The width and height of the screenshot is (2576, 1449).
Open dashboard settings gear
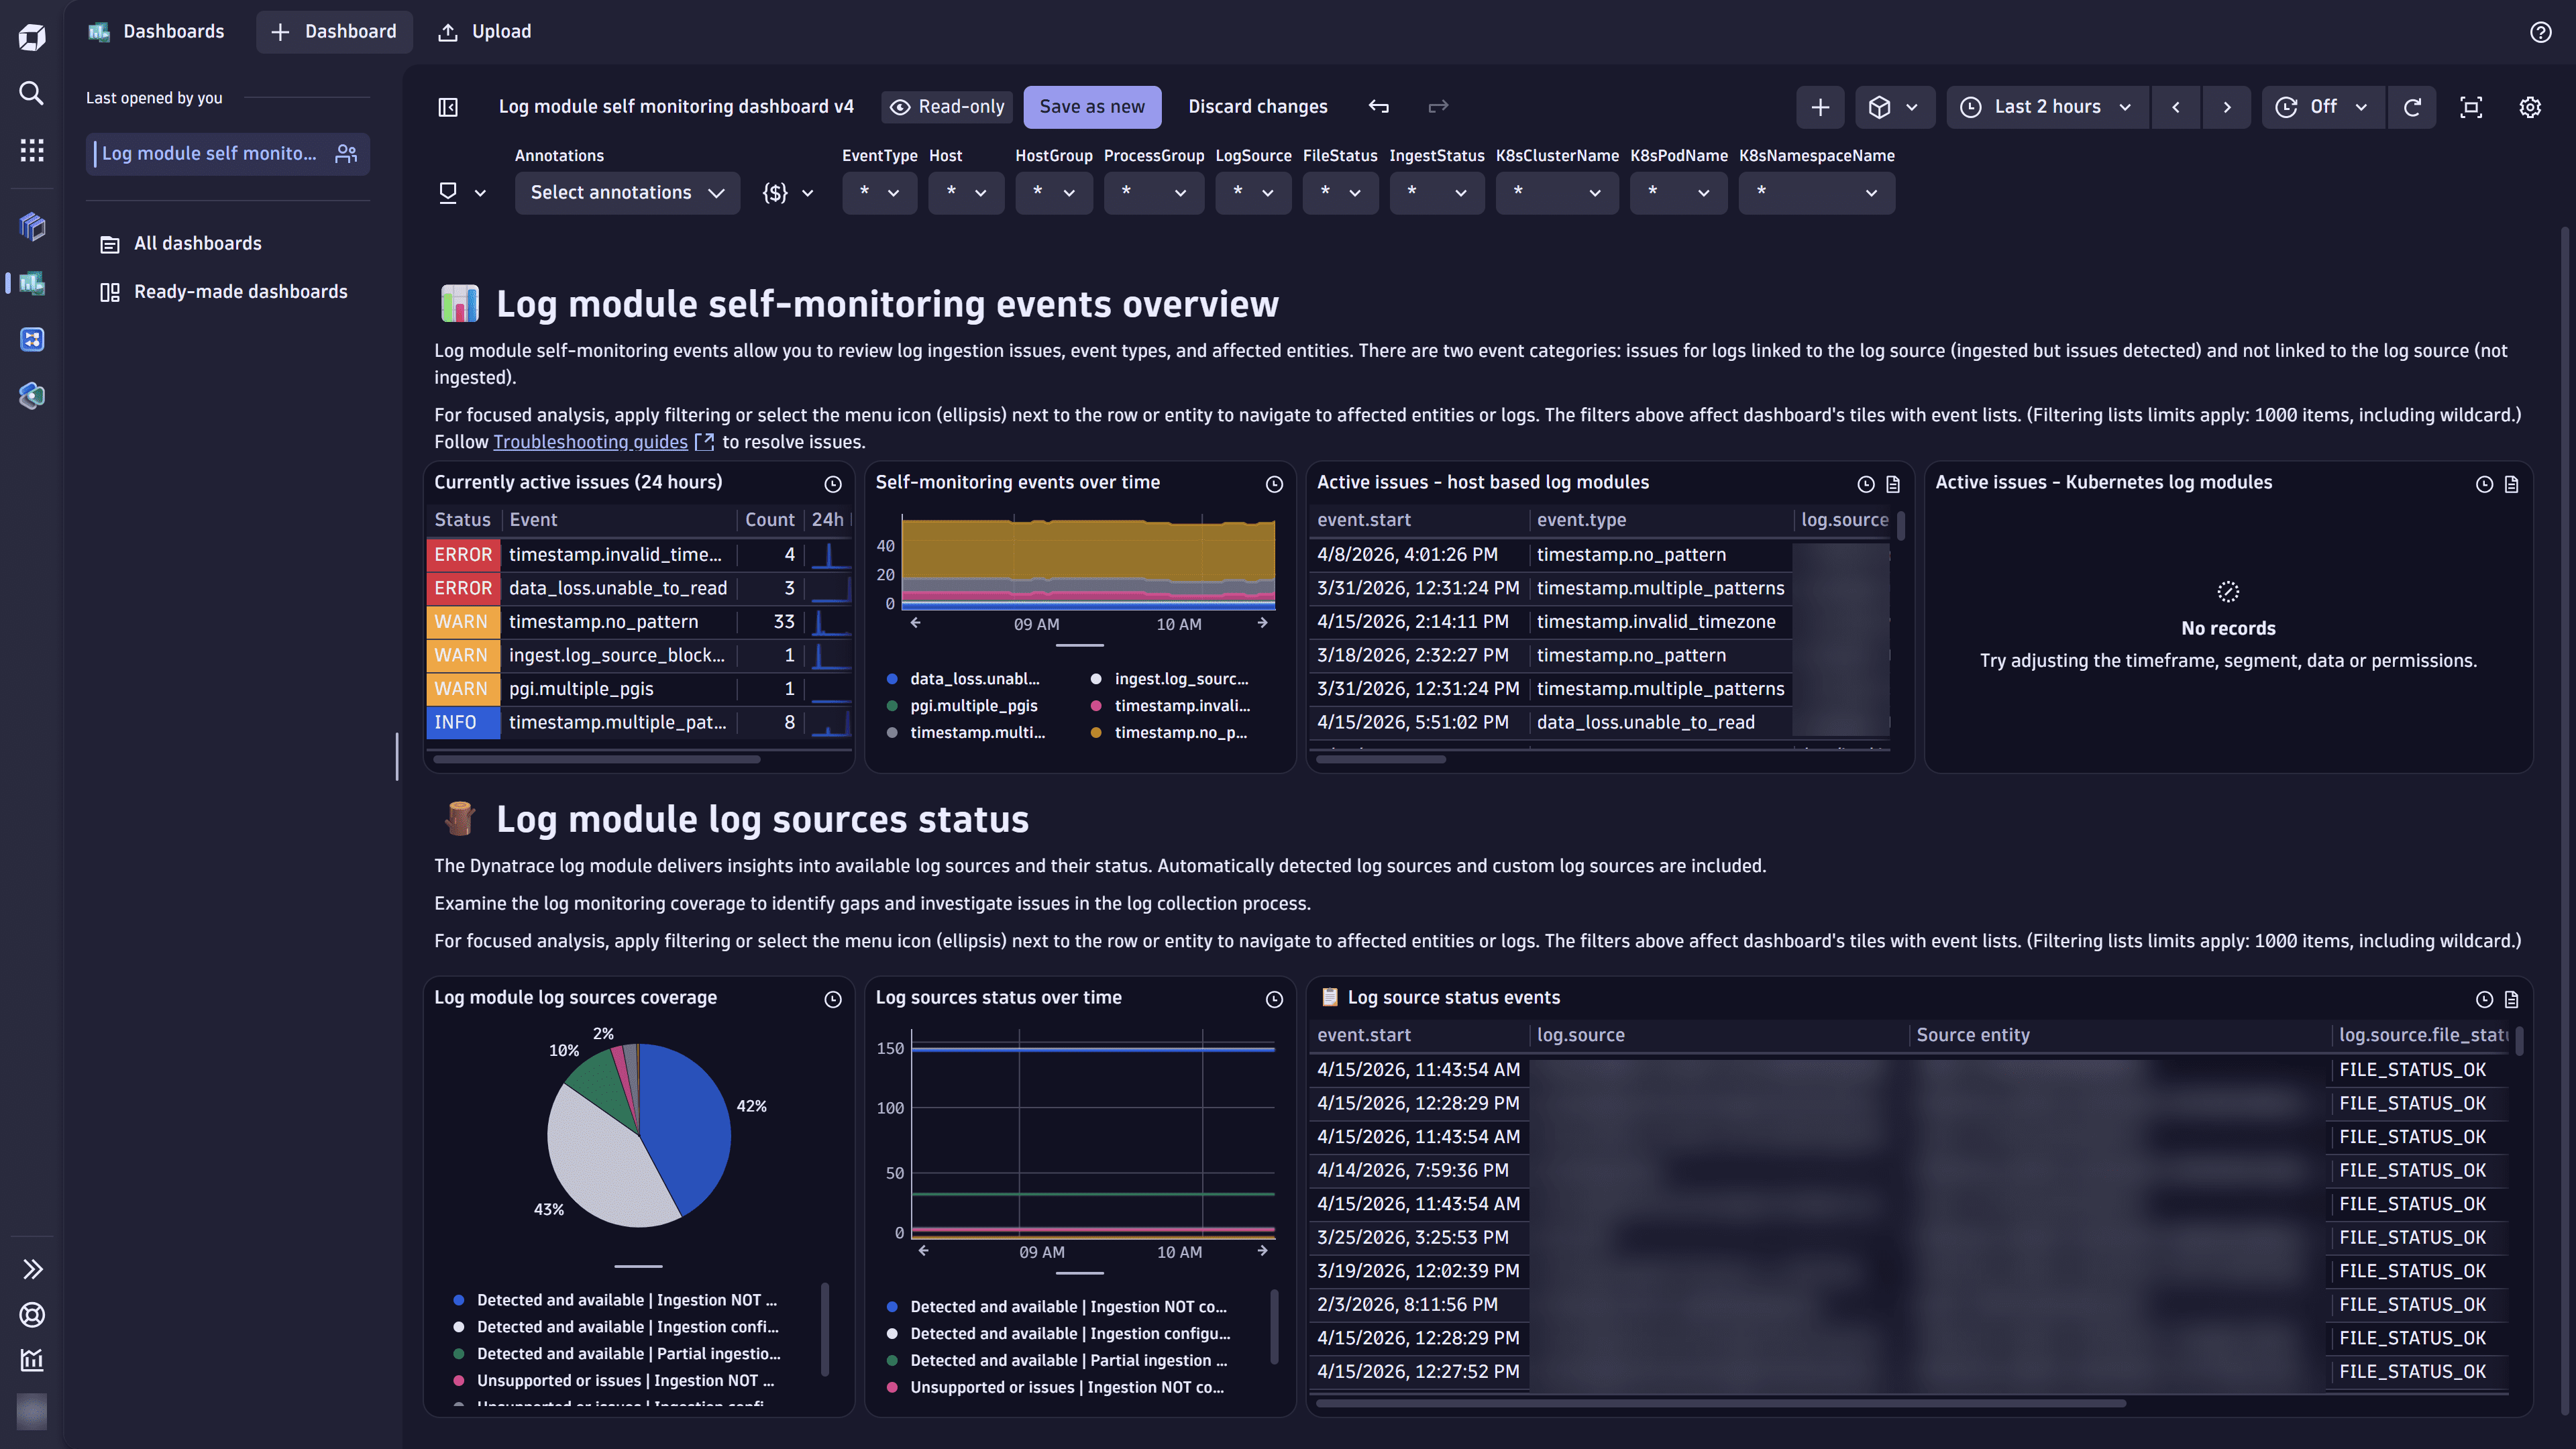pos(2530,107)
